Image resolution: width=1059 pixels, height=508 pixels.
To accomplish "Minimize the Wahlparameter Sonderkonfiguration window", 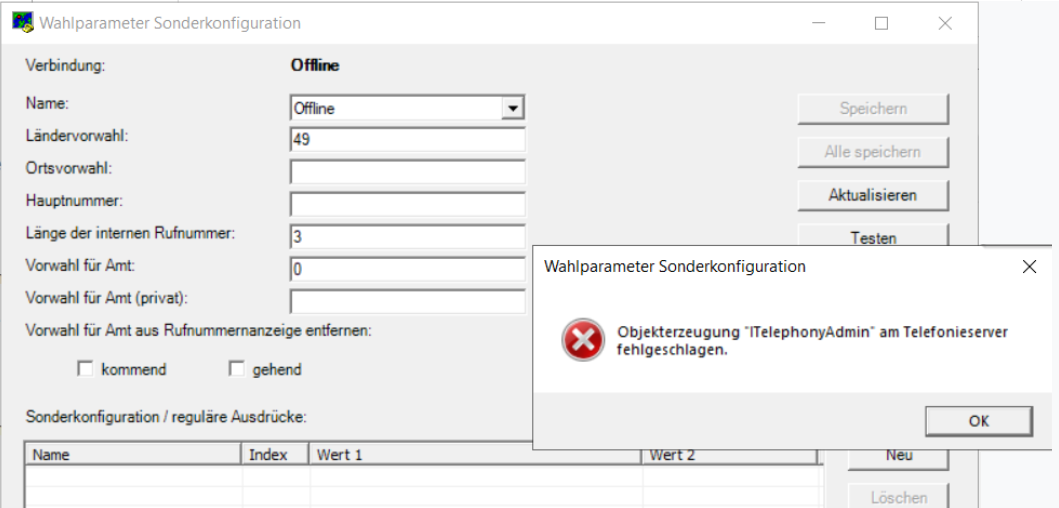I will 819,24.
